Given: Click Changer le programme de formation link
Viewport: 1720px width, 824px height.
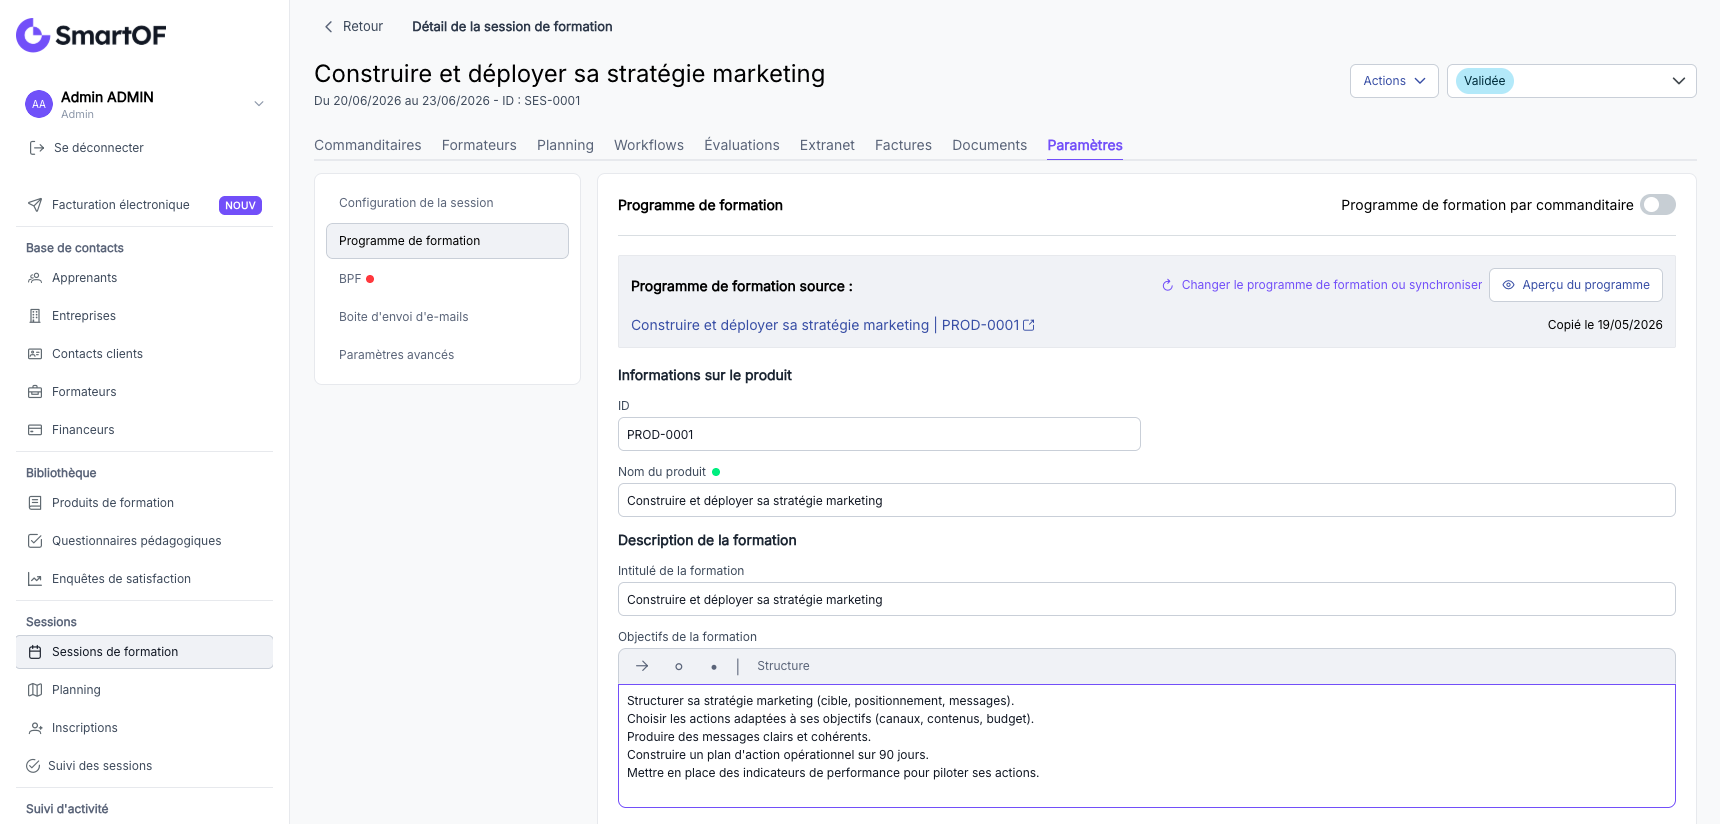Looking at the screenshot, I should point(1321,285).
